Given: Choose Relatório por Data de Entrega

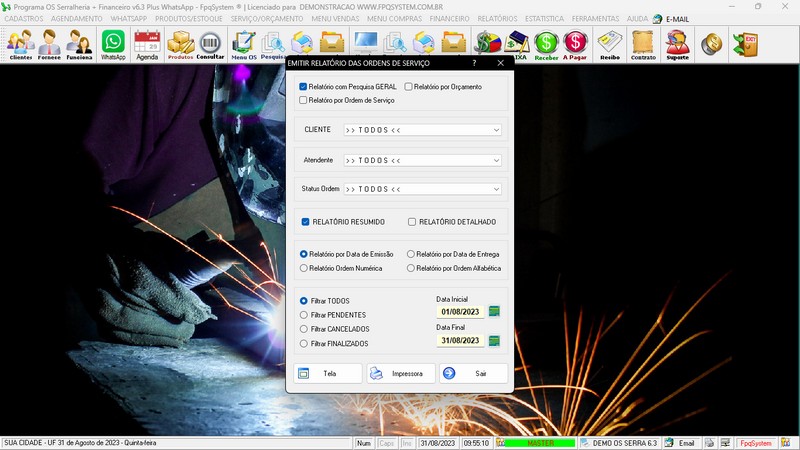Looking at the screenshot, I should coord(411,254).
